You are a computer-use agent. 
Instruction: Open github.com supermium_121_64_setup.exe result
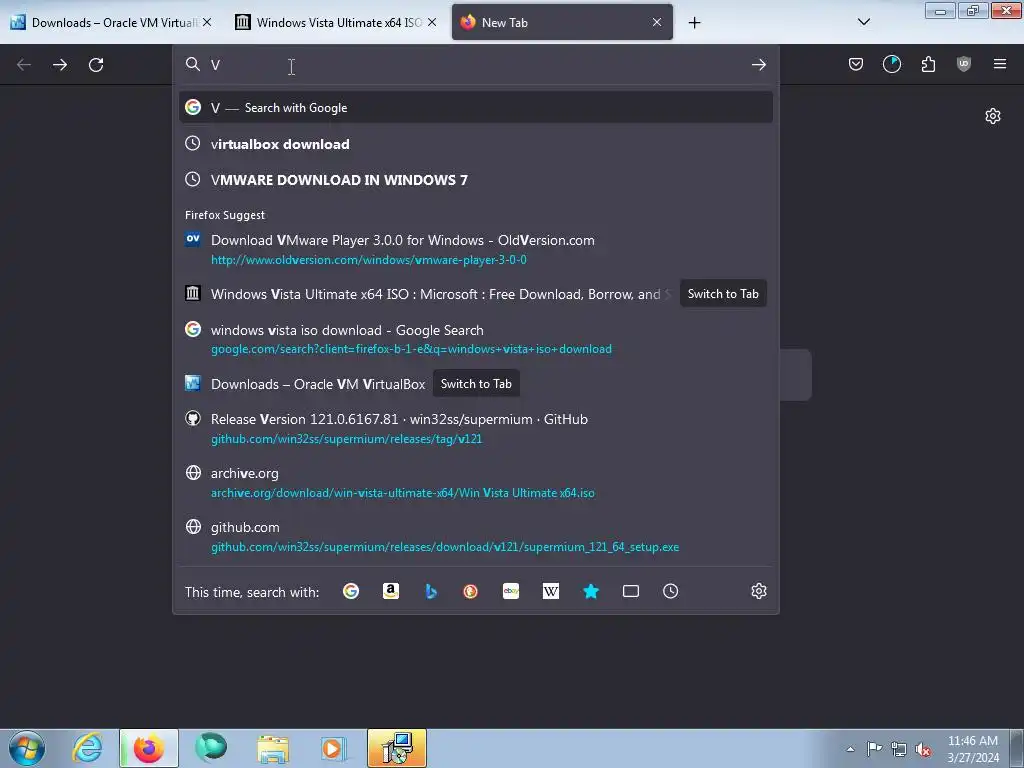point(475,537)
